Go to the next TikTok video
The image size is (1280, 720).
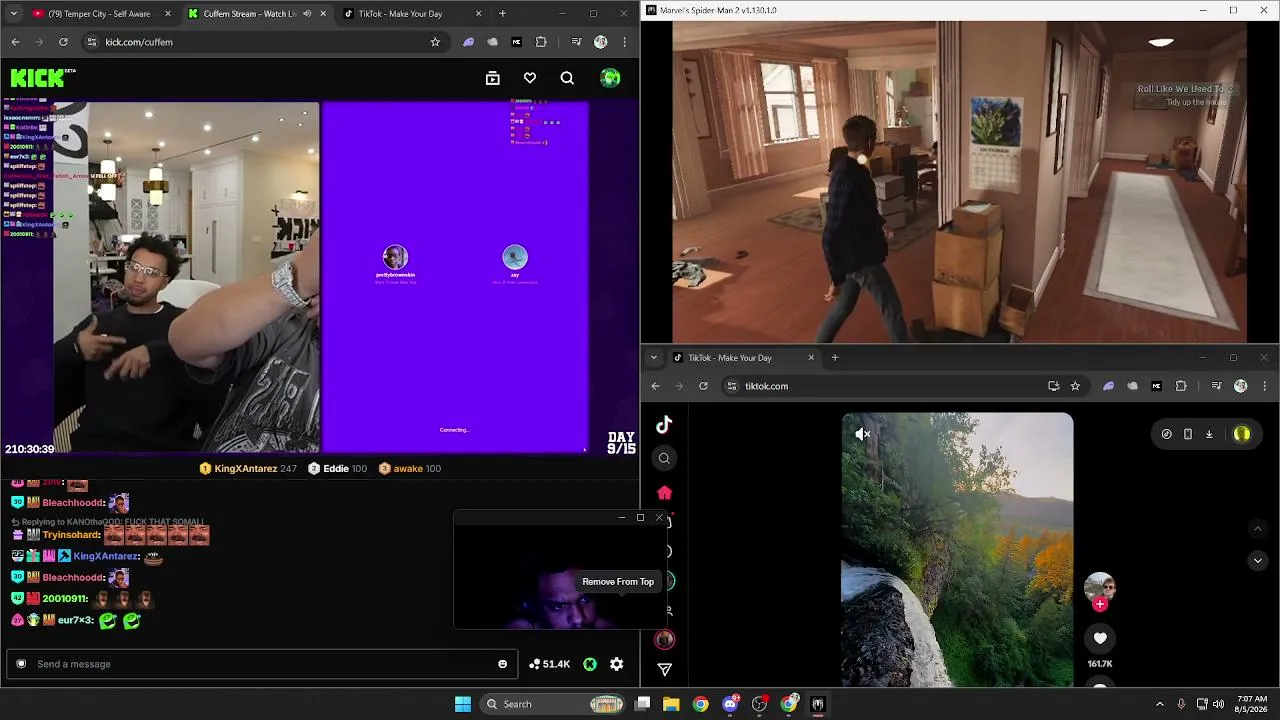1257,560
